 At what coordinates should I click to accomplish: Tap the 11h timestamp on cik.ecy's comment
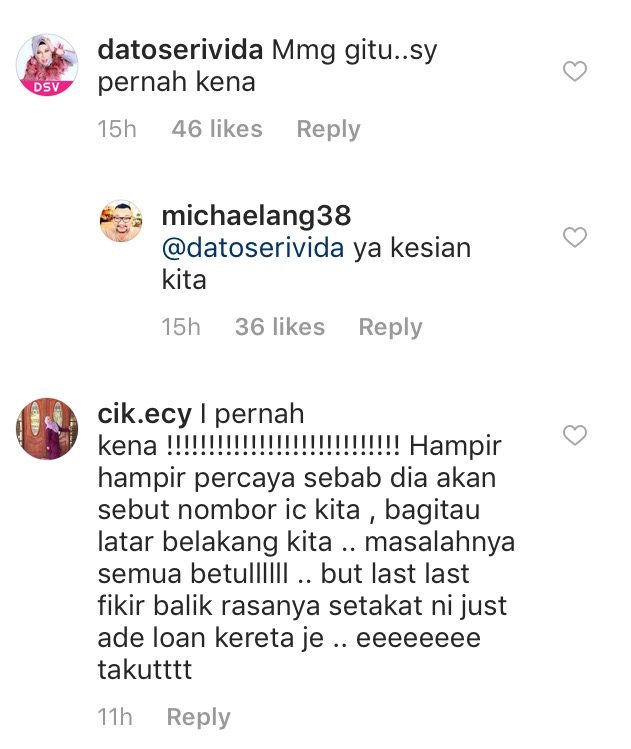115,717
